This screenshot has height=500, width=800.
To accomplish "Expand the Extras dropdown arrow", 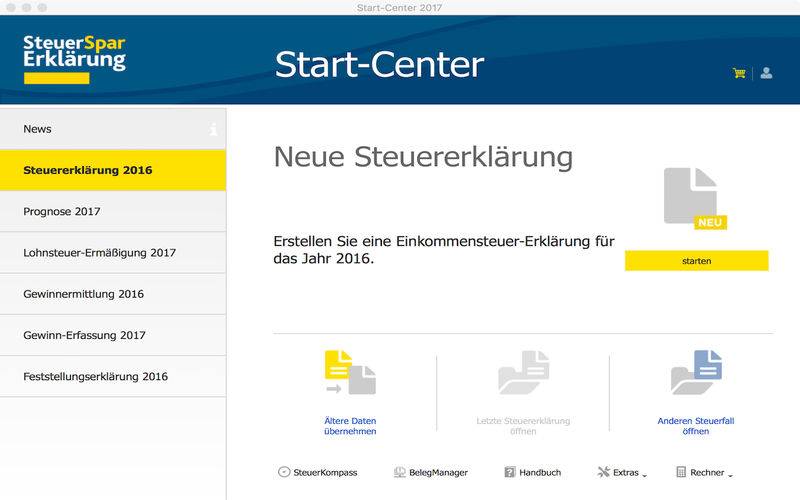I will click(644, 475).
